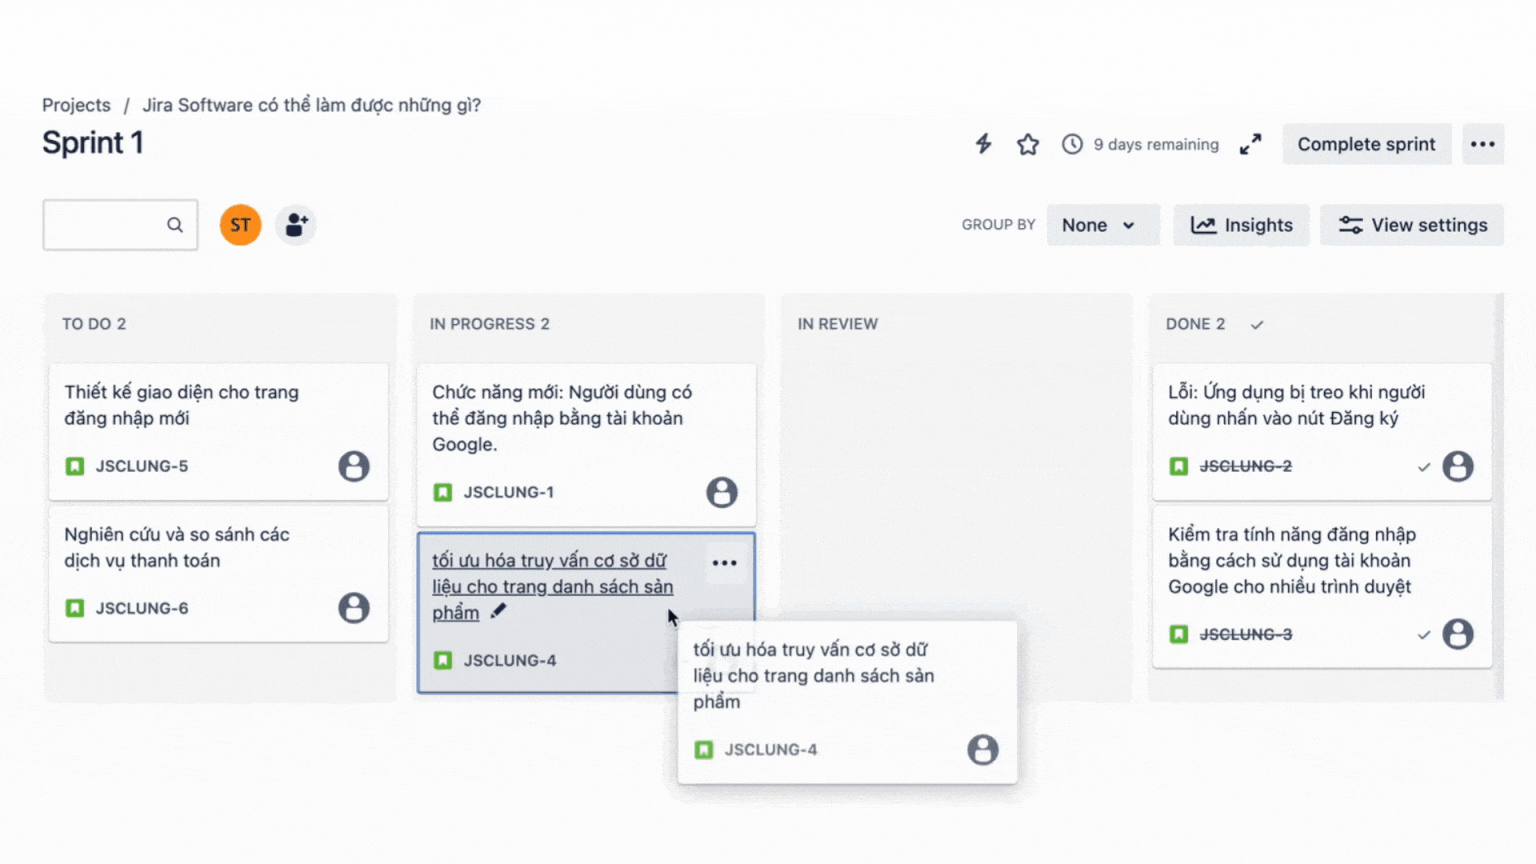Star Sprint 1 as a favorite
Image resolution: width=1536 pixels, height=864 pixels.
[1028, 144]
